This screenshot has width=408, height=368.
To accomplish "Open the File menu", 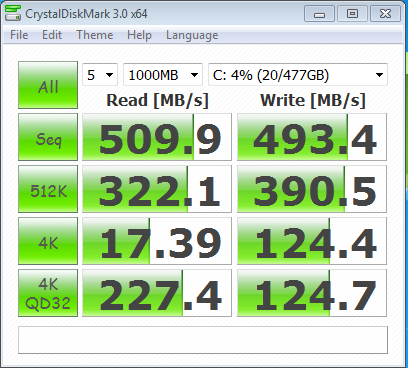I will pyautogui.click(x=19, y=35).
